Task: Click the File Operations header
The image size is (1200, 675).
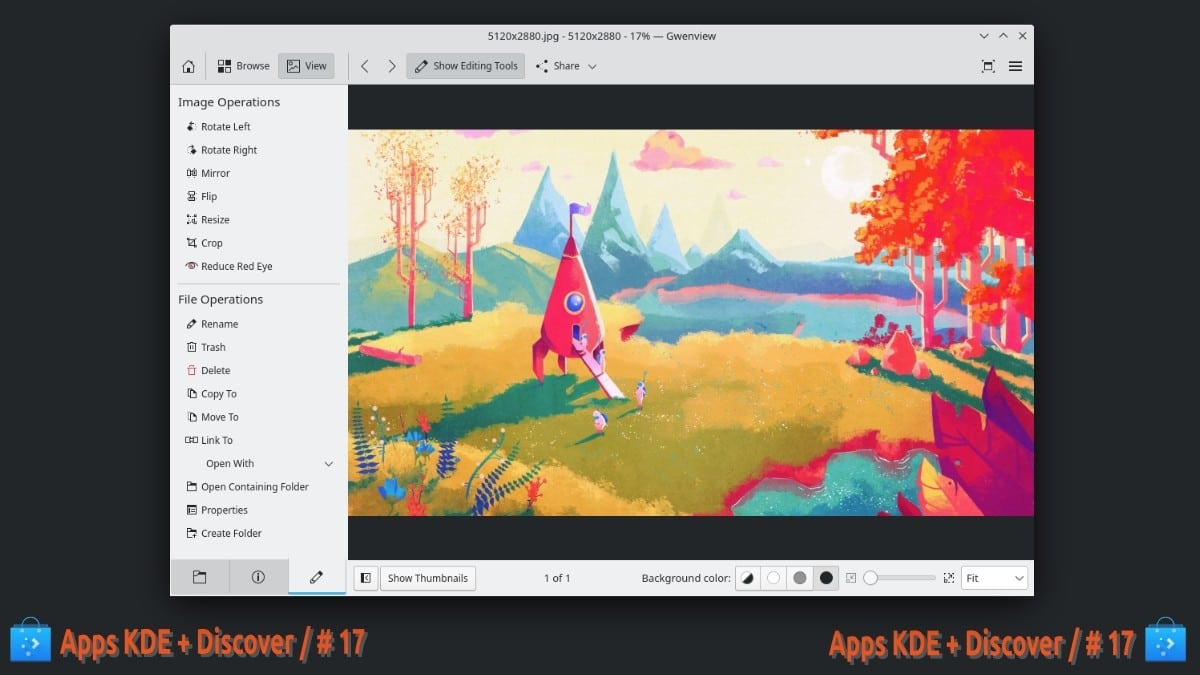Action: coord(220,299)
